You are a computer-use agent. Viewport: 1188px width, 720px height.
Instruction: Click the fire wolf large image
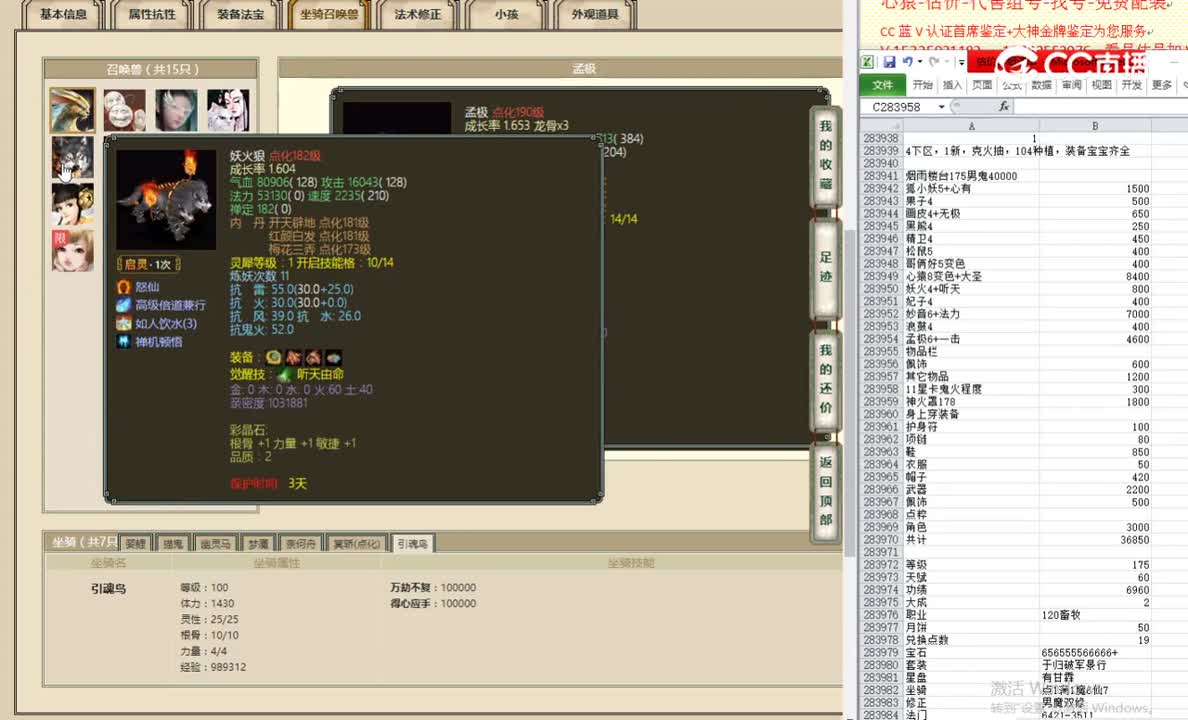point(166,199)
